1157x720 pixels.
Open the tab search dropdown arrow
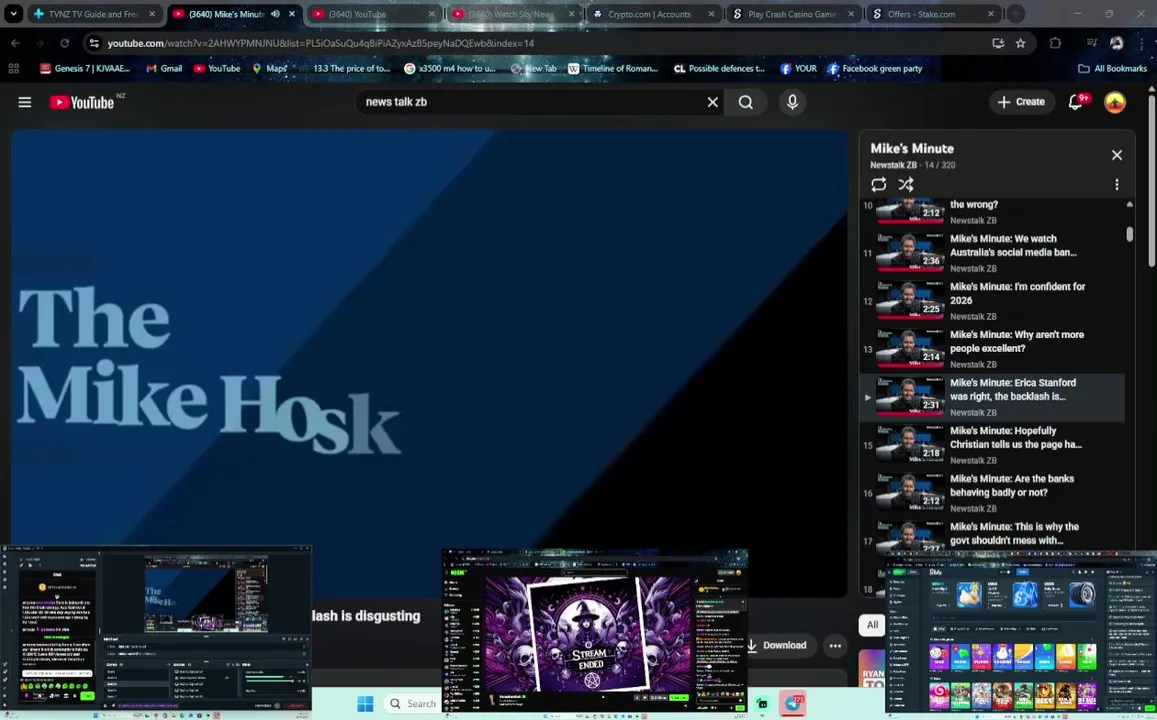(13, 14)
